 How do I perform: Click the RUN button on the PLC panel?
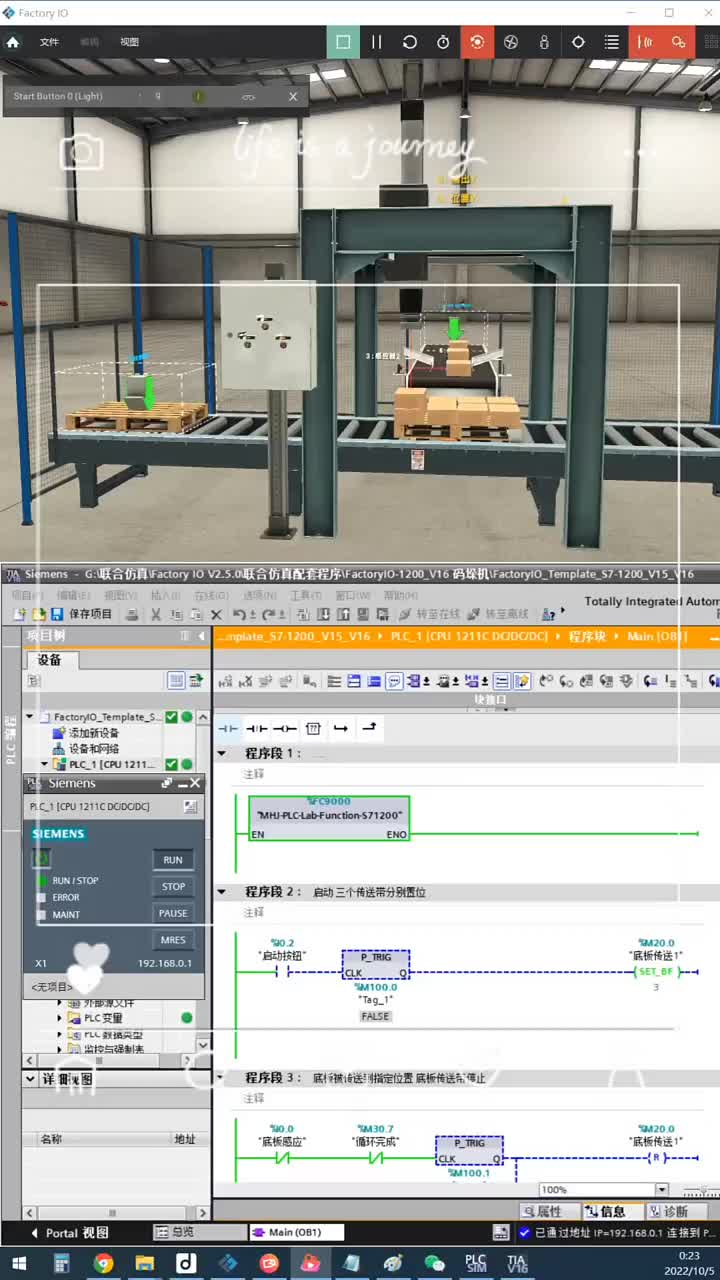click(173, 860)
